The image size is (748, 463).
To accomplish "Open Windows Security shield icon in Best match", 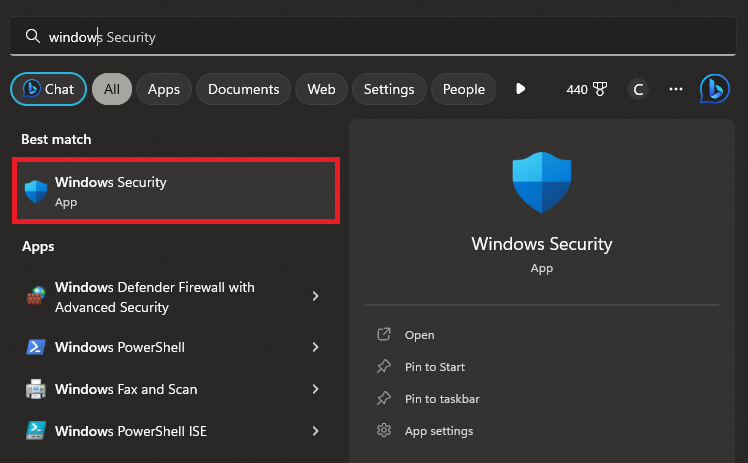I will tap(36, 192).
